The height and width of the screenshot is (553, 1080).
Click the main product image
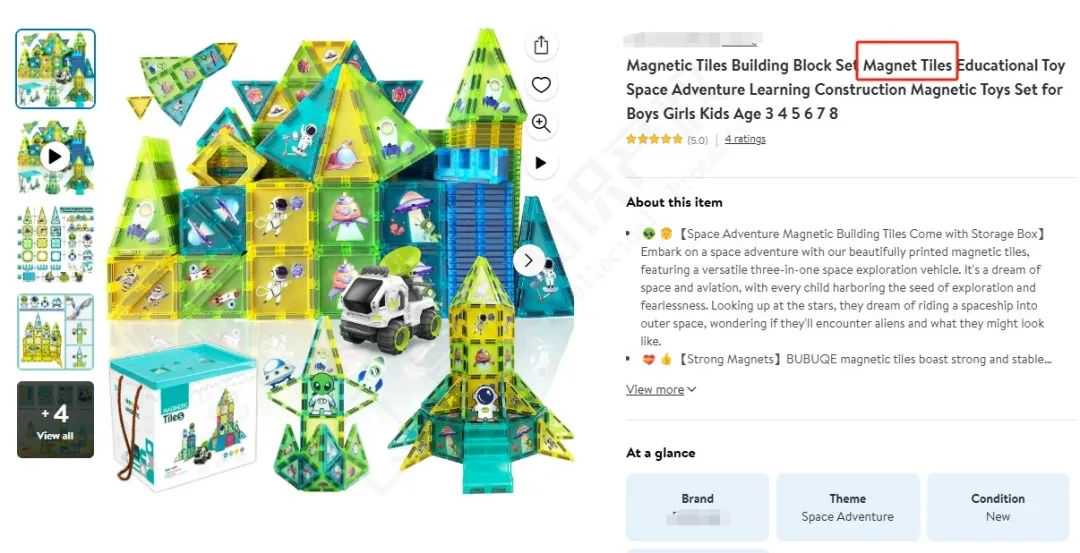tap(341, 260)
